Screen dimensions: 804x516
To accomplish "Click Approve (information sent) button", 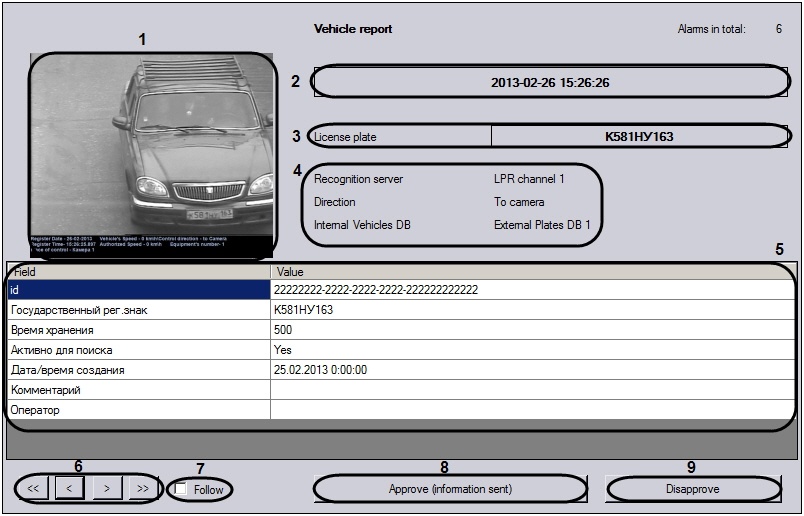I will [450, 489].
